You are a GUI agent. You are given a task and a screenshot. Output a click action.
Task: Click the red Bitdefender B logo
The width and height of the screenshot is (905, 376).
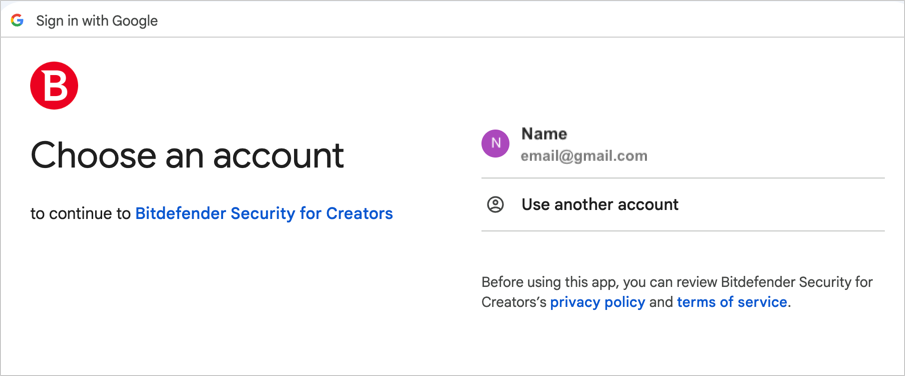pyautogui.click(x=54, y=85)
